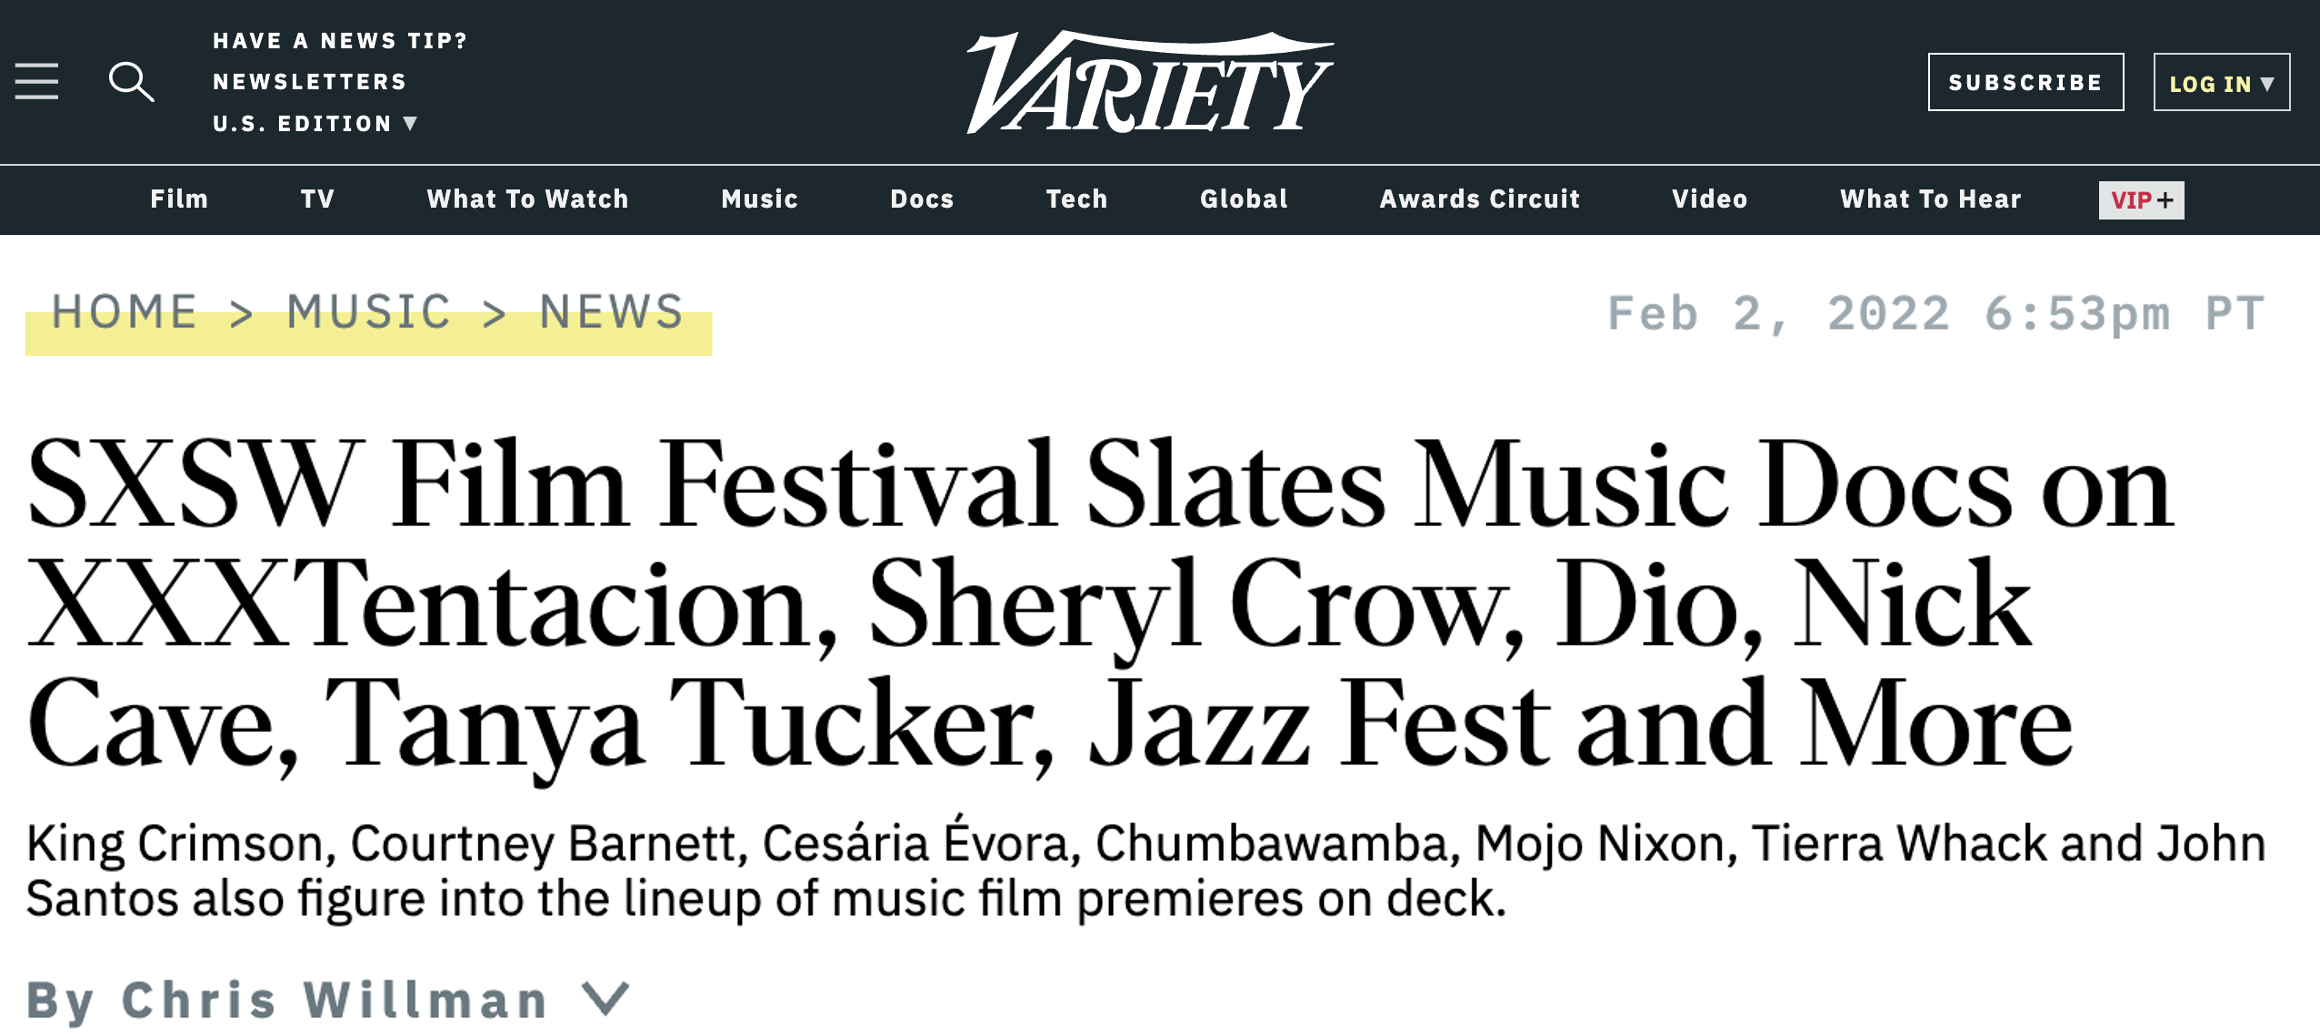Expand the U.S. Edition dropdown
Viewport: 2320px width, 1034px height.
point(315,124)
